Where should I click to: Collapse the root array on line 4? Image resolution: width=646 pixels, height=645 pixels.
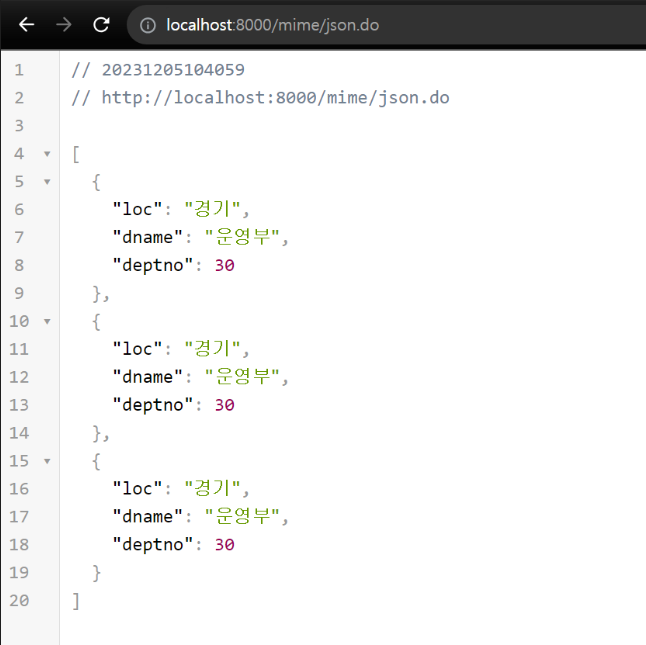[x=47, y=154]
